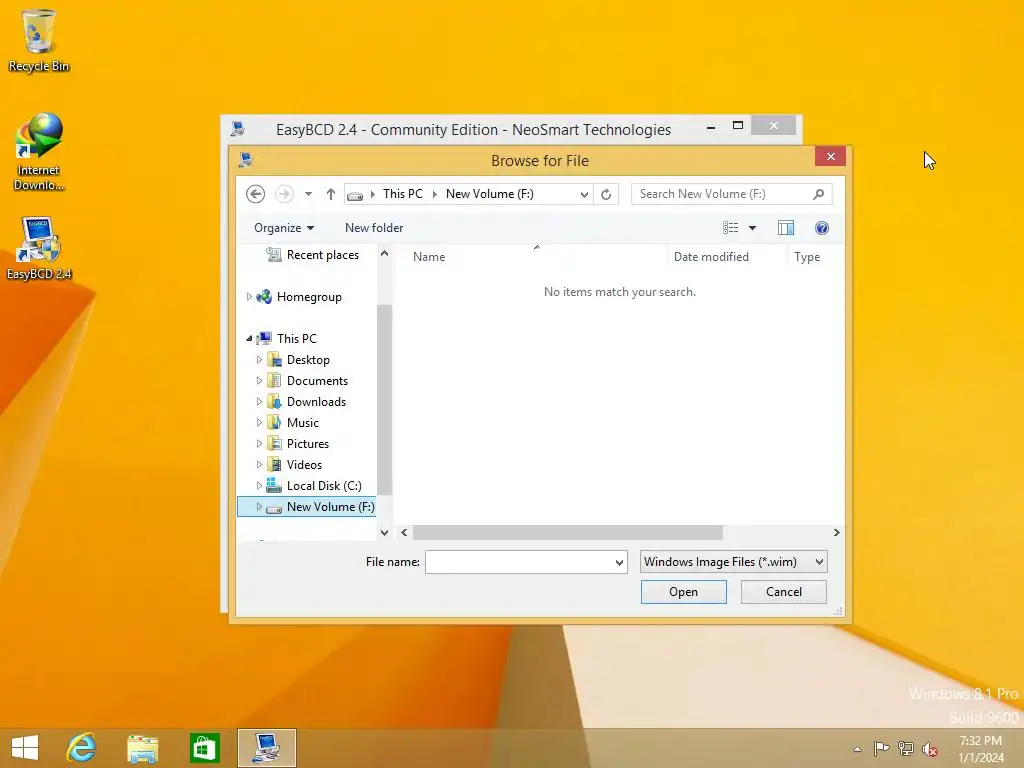Expand the Homegroup tree node
The width and height of the screenshot is (1024, 768).
[x=249, y=296]
